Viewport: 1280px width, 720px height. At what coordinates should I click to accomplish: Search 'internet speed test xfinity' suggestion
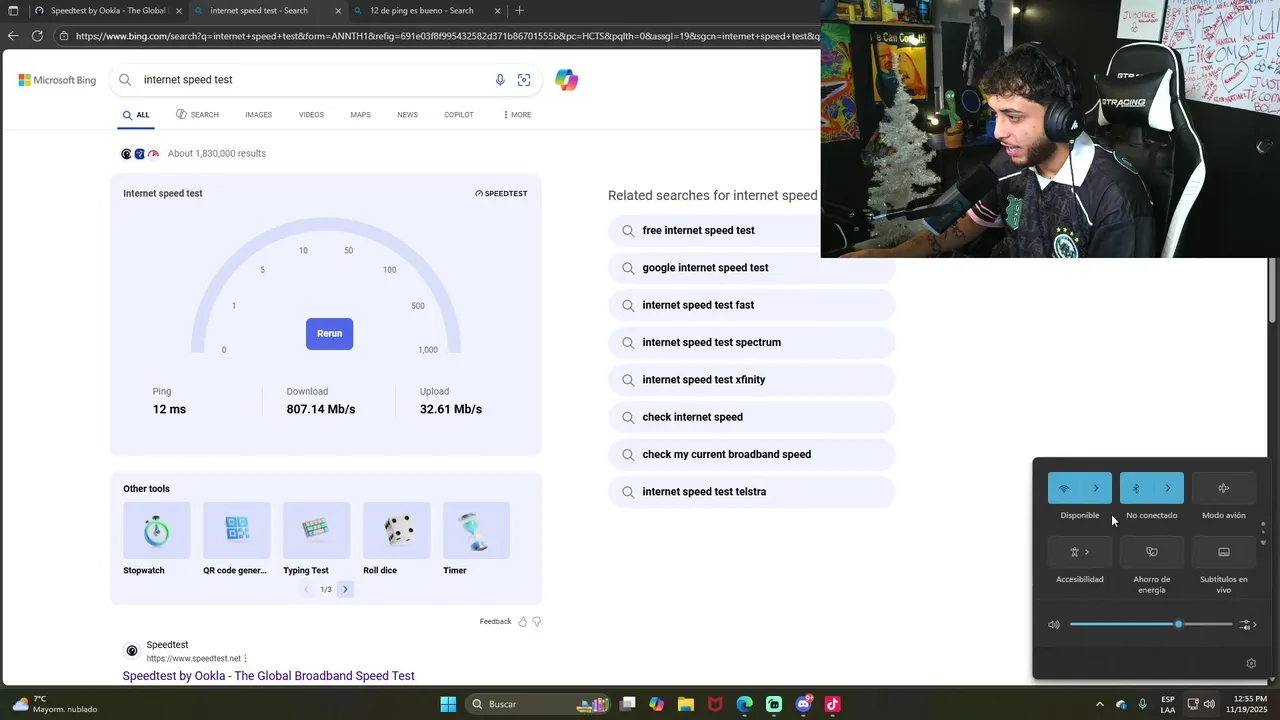click(751, 380)
